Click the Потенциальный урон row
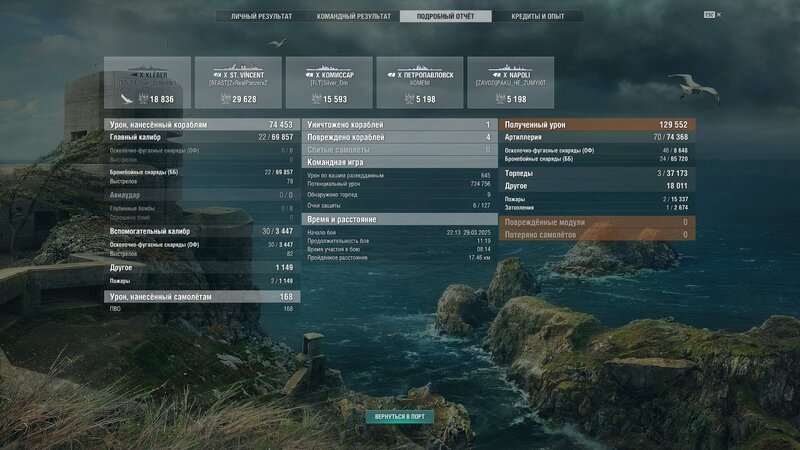800x450 pixels. pos(399,184)
